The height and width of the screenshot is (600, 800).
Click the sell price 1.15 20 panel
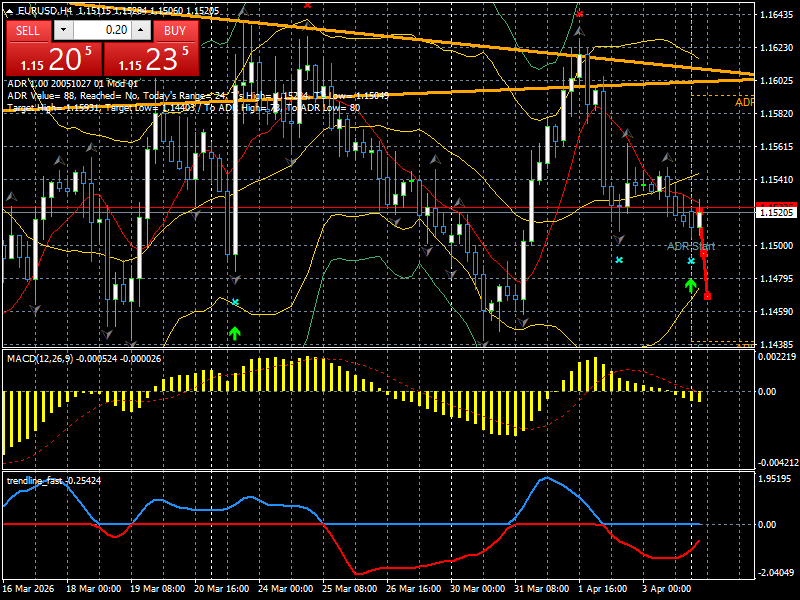pyautogui.click(x=54, y=59)
